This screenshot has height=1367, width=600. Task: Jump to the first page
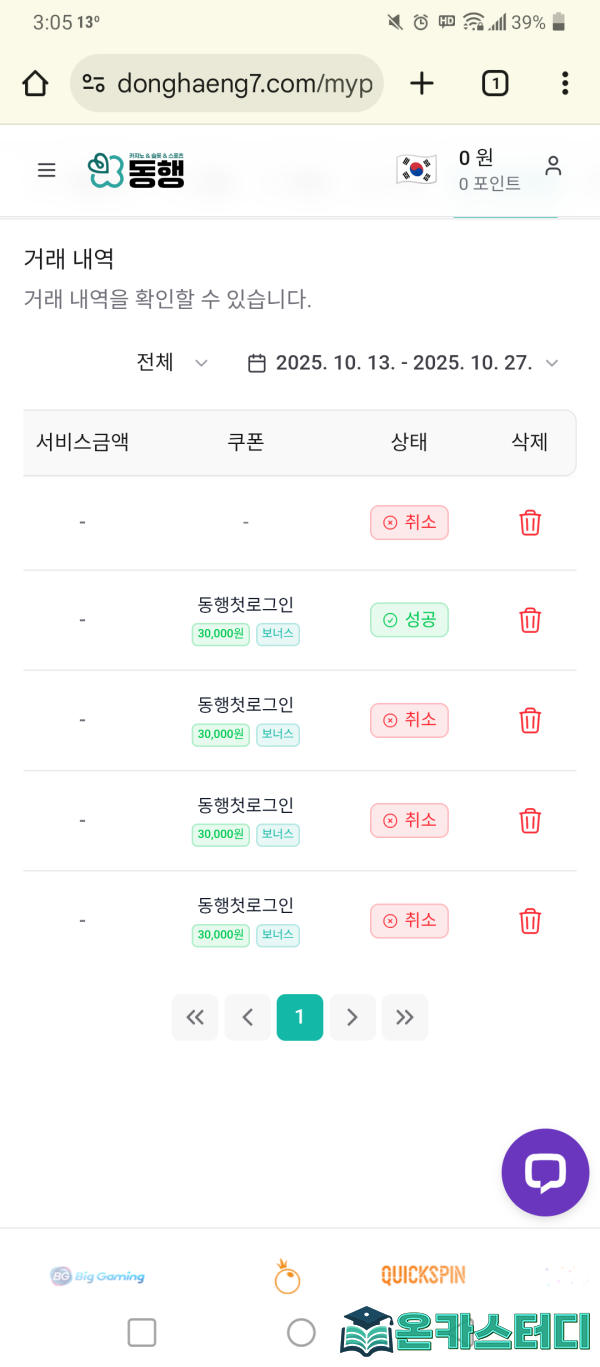[x=195, y=1018]
